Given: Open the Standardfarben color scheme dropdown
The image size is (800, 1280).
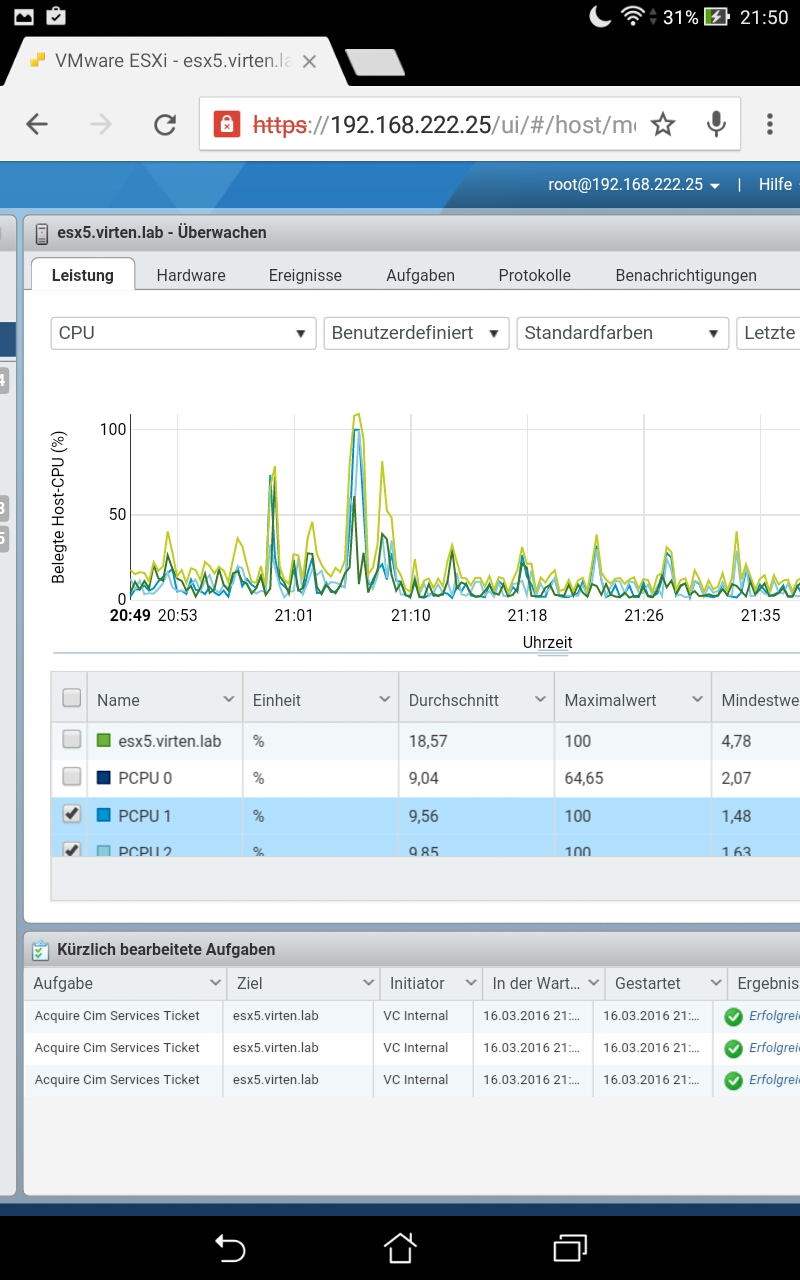Looking at the screenshot, I should (x=623, y=333).
